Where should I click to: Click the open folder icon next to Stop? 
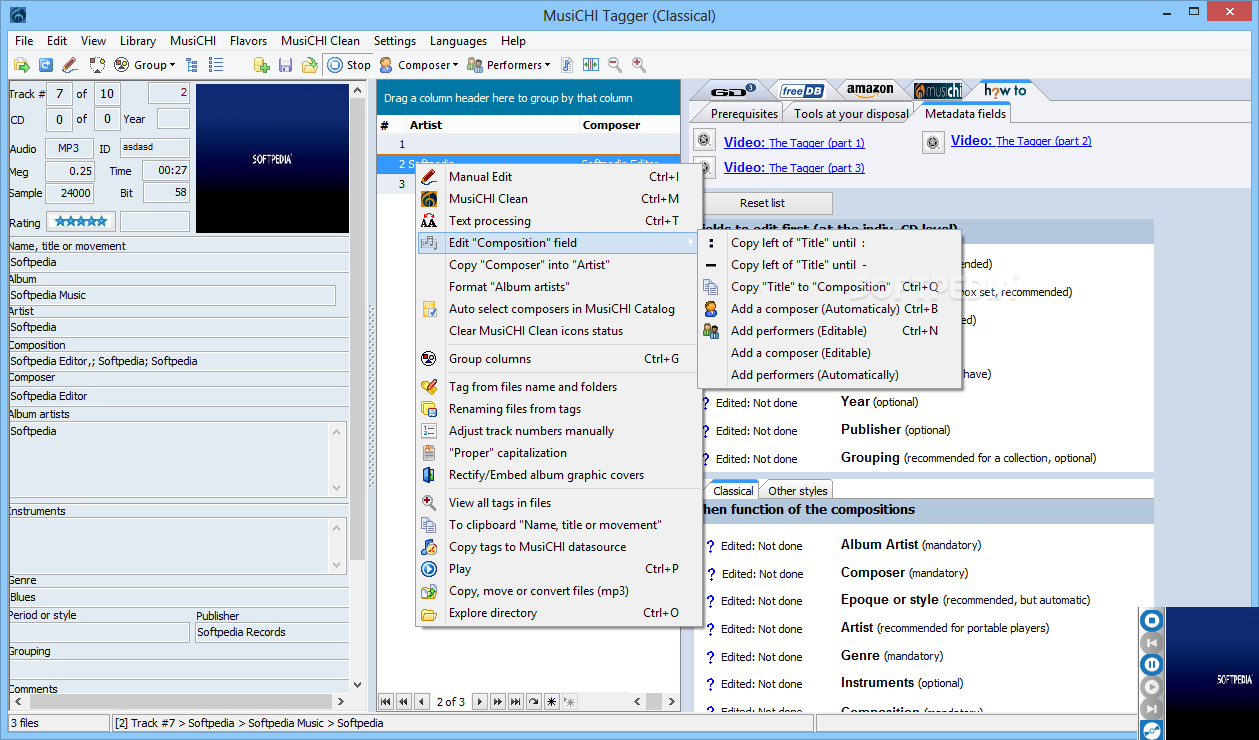310,65
